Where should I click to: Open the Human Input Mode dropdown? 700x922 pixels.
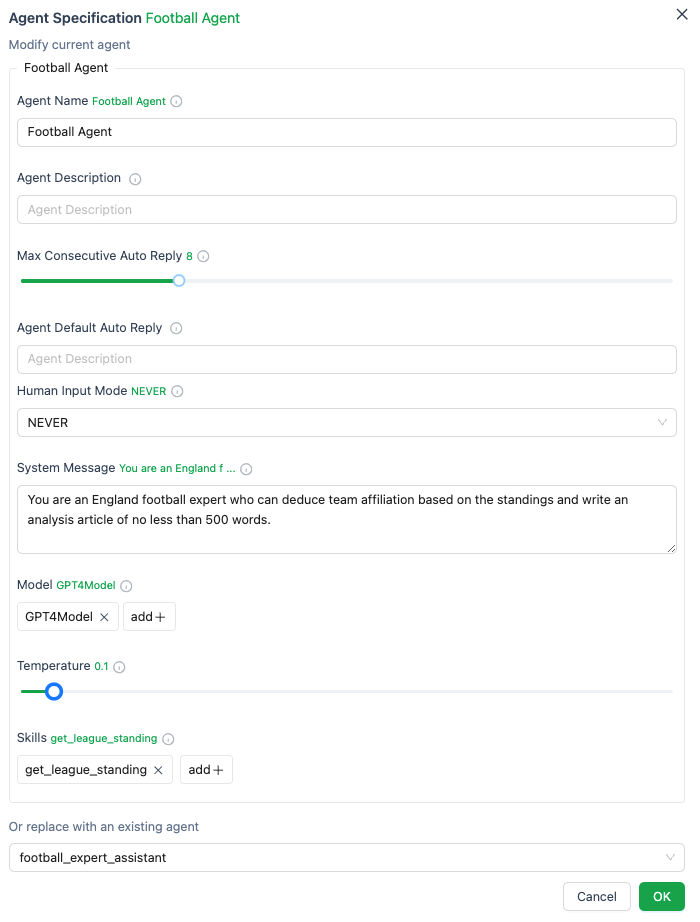[346, 423]
